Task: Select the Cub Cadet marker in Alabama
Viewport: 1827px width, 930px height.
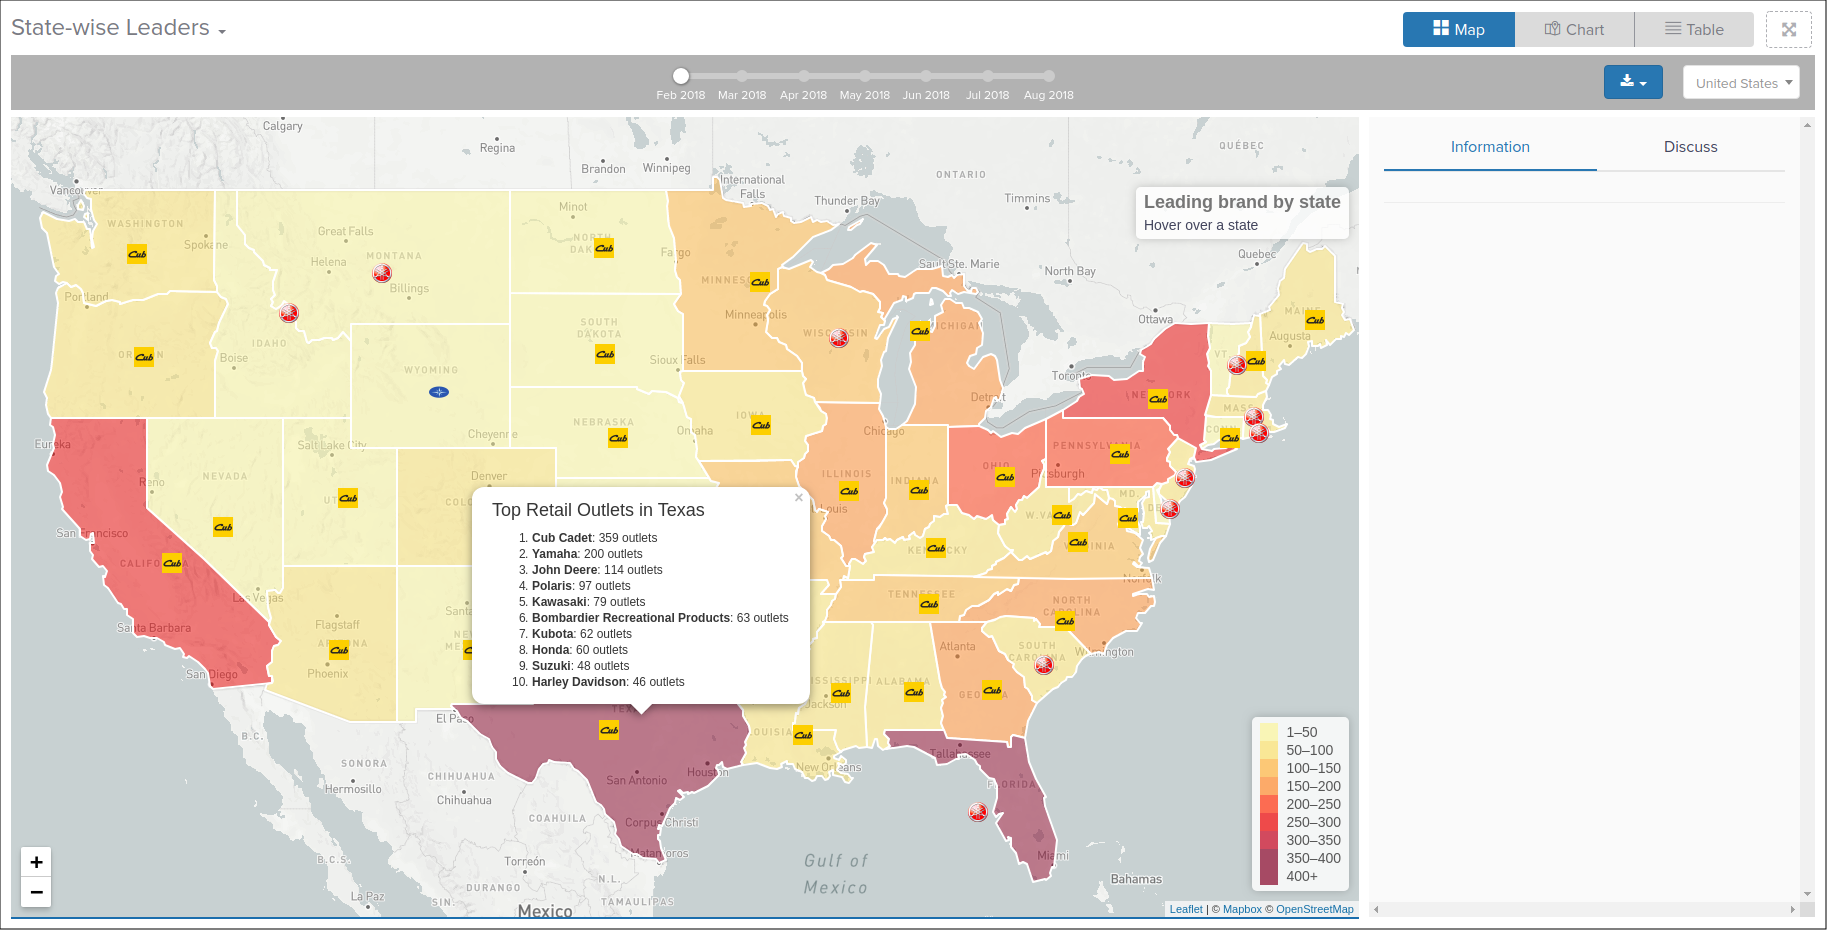Action: tap(914, 692)
